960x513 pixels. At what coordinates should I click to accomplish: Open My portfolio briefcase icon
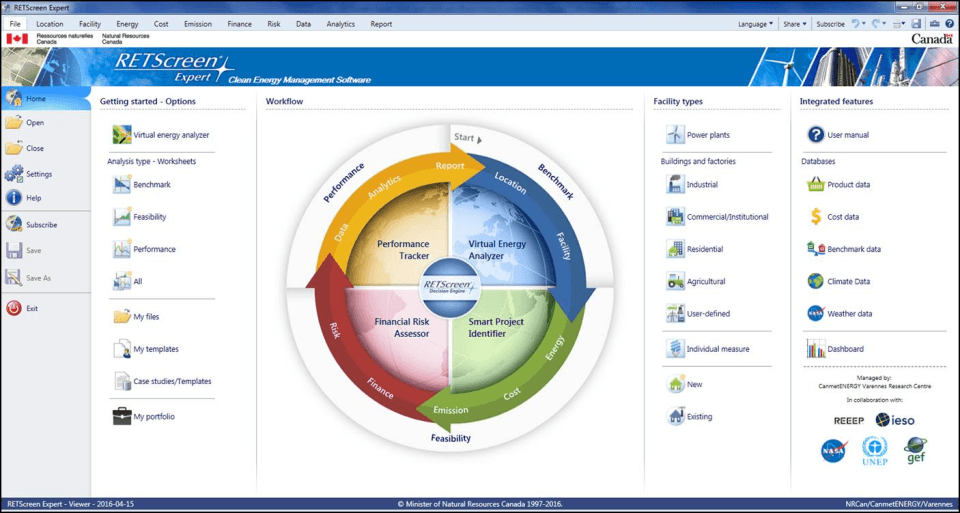coord(122,416)
